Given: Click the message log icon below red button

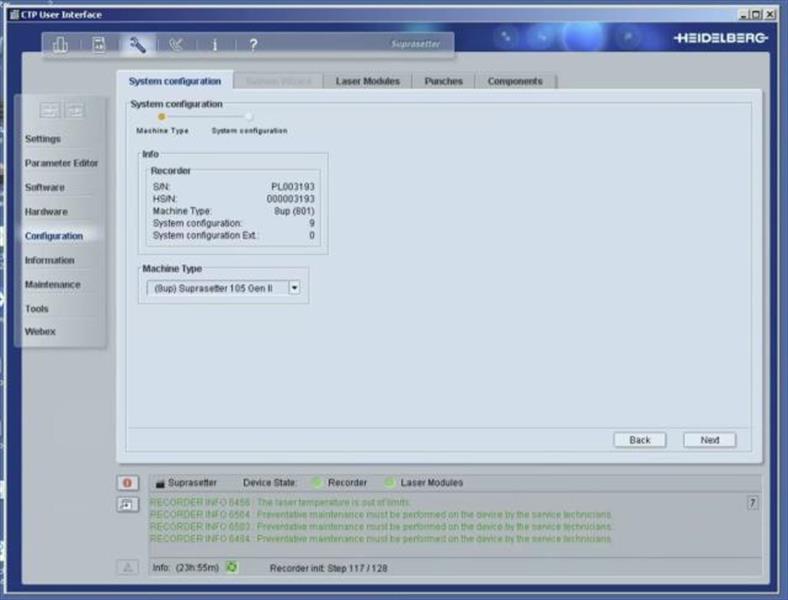Looking at the screenshot, I should click(x=127, y=504).
